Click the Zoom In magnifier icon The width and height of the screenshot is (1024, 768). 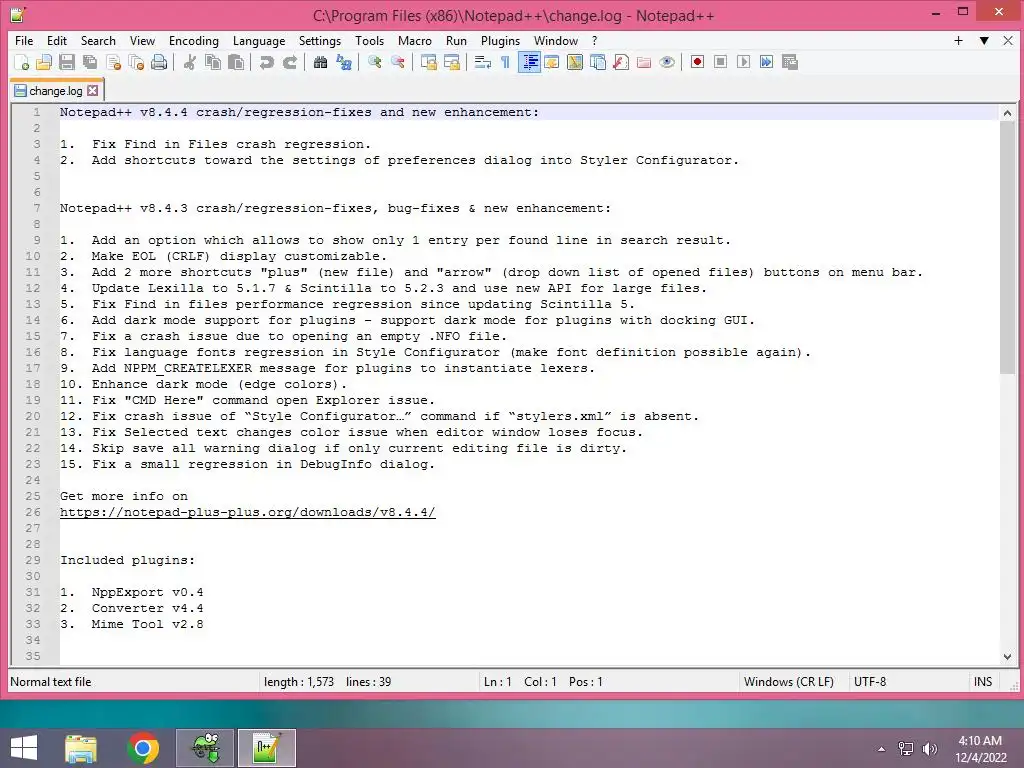pos(374,62)
